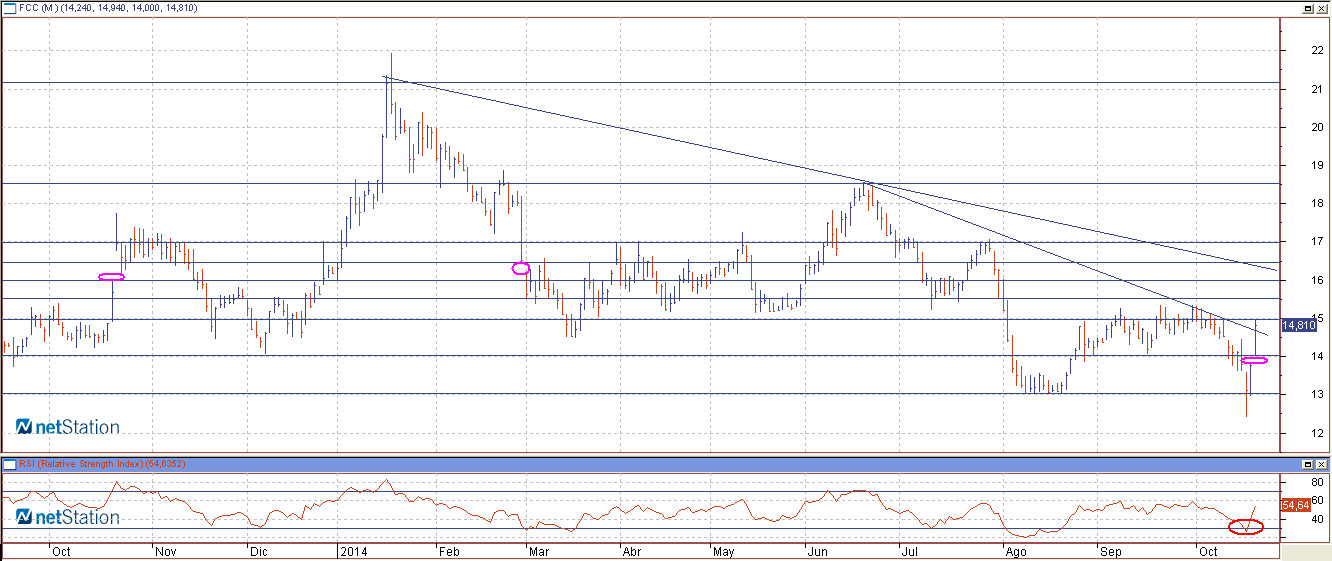
Task: Click the netStation logo in price chart
Action: coord(68,427)
